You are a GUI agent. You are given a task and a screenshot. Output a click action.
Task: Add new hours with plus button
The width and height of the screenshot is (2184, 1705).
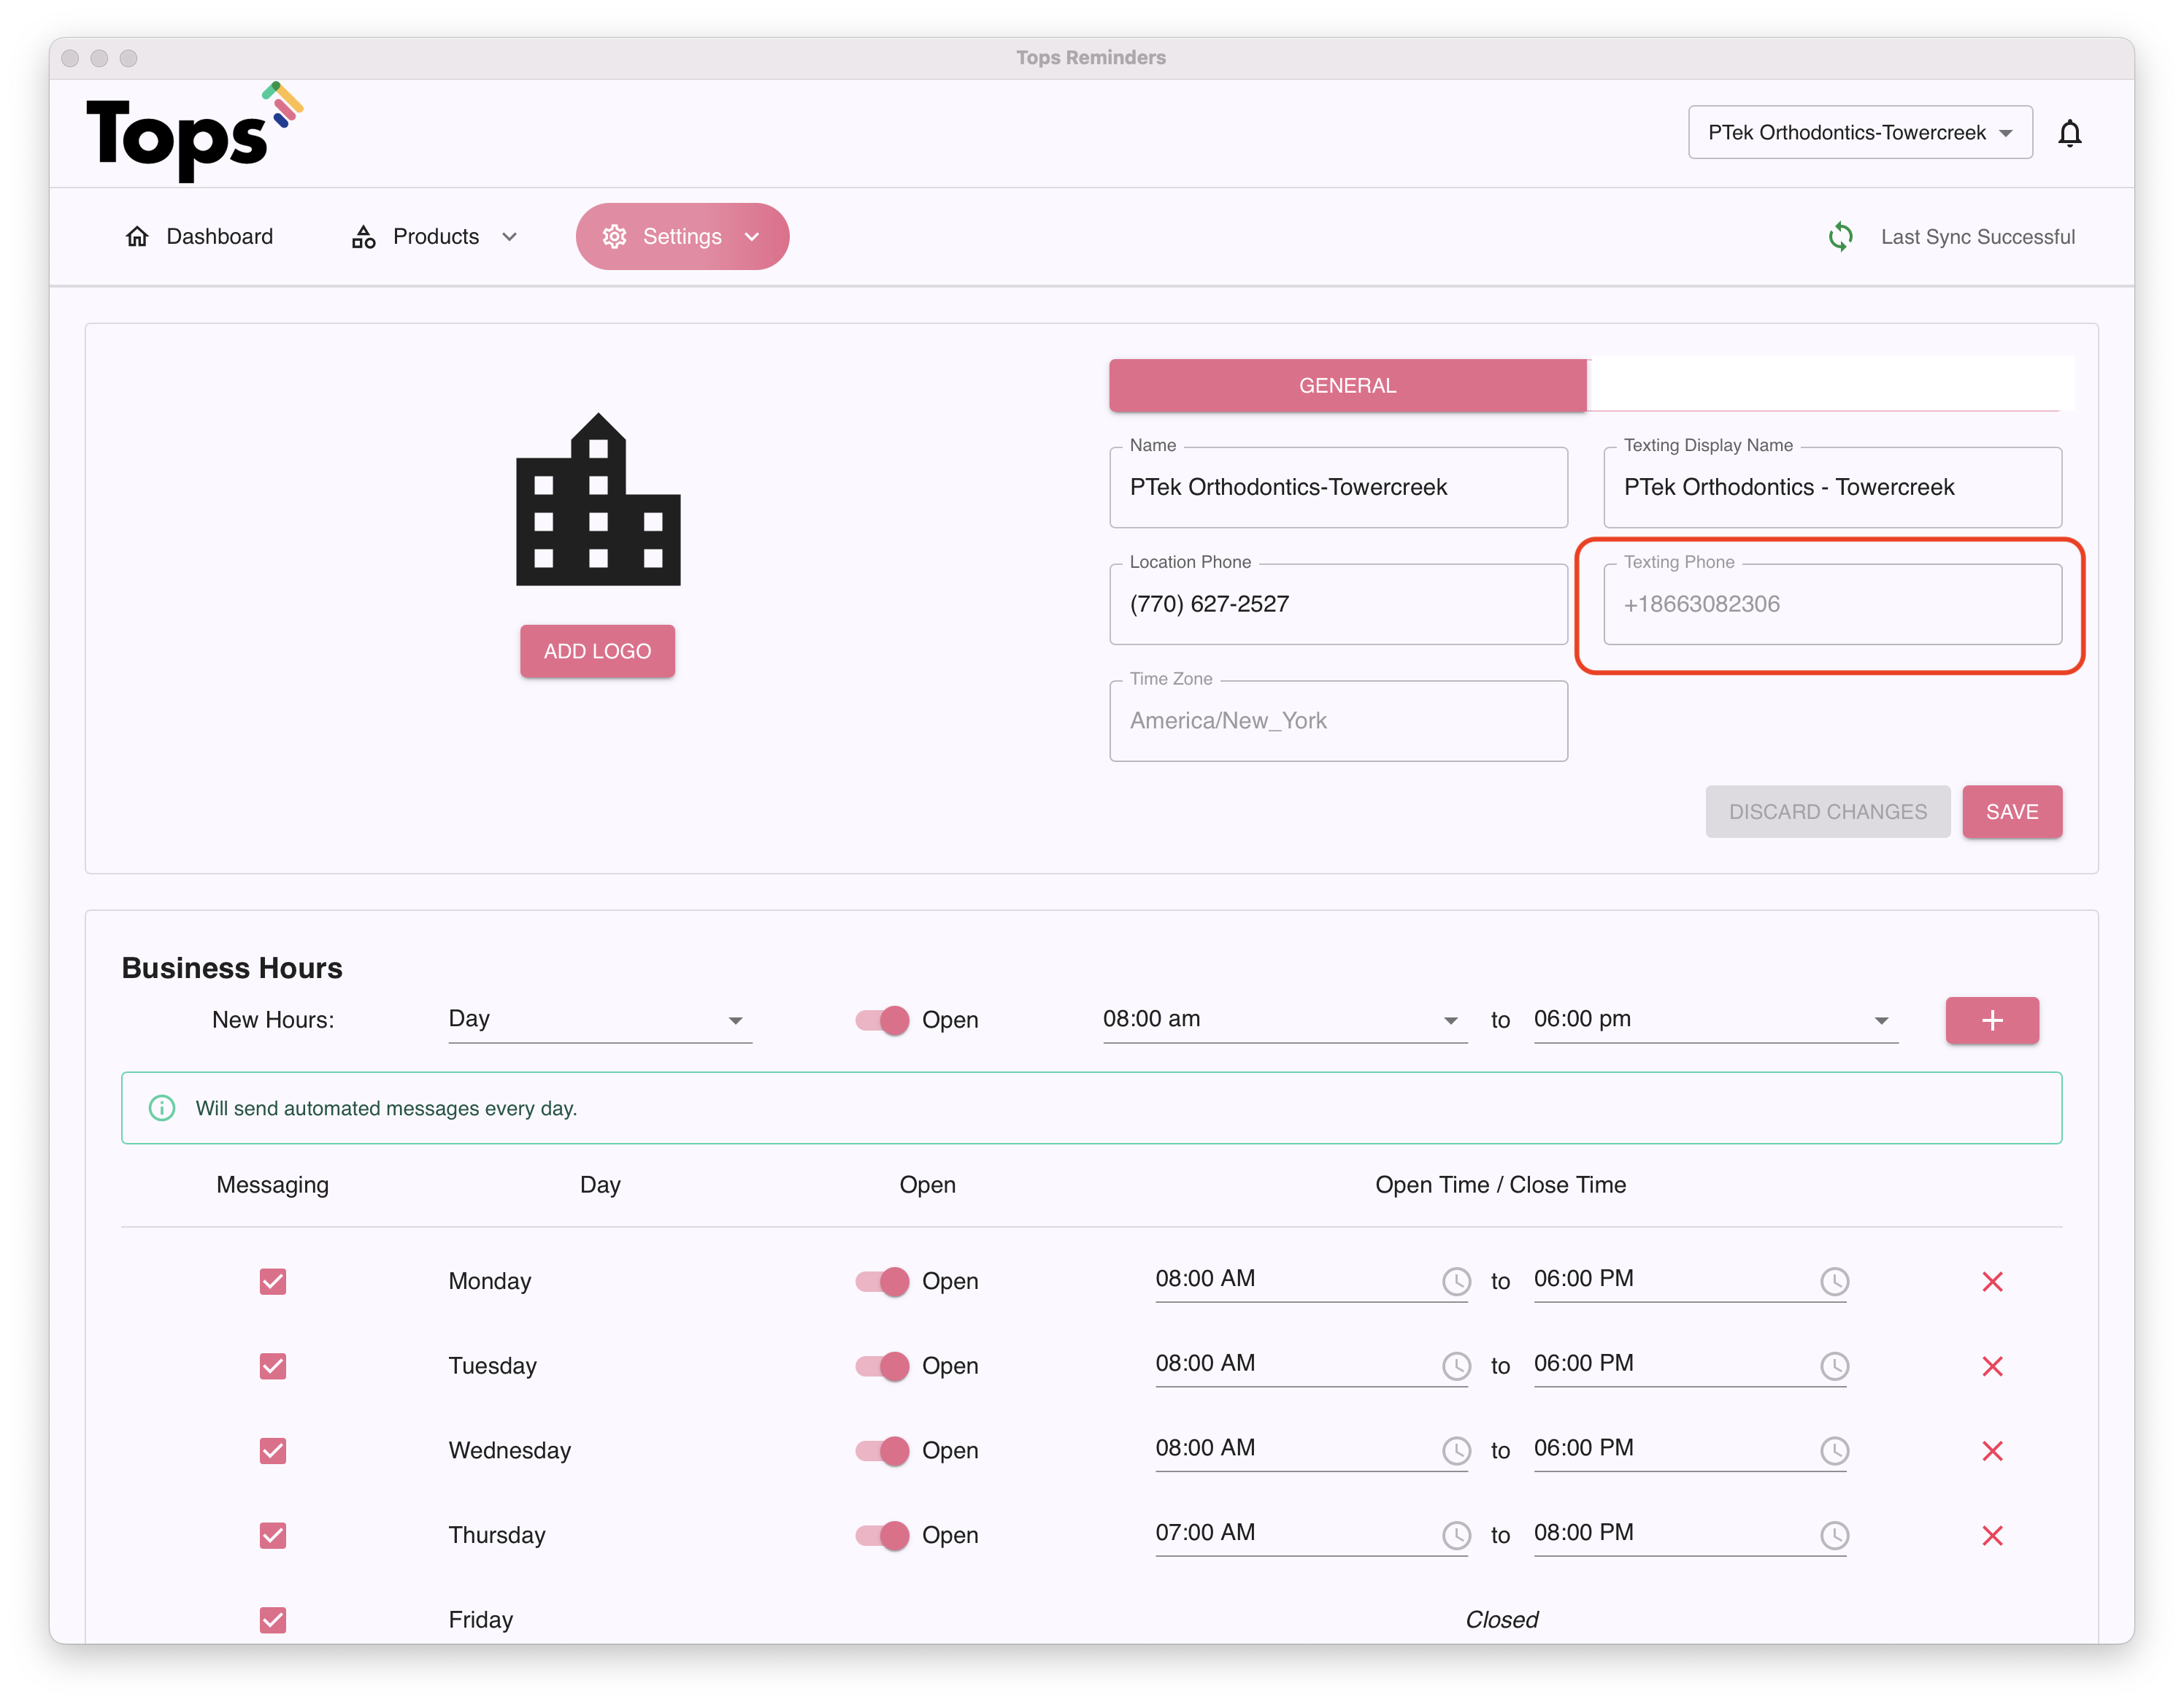pyautogui.click(x=1991, y=1020)
